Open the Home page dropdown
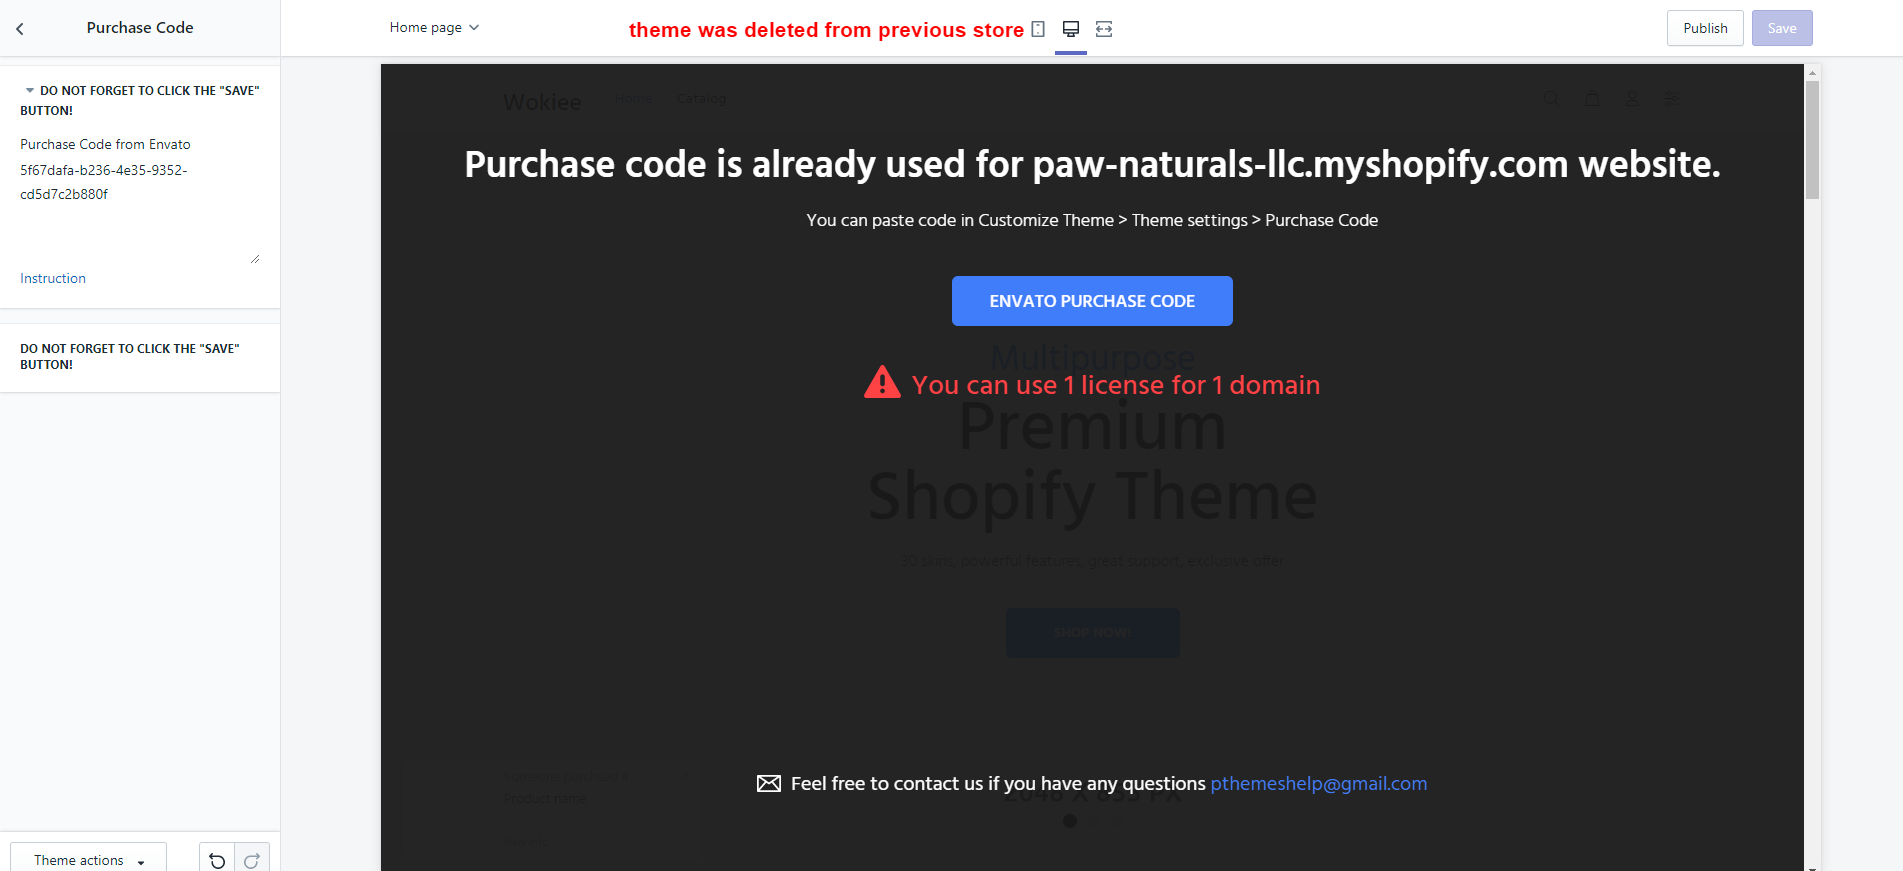This screenshot has height=871, width=1903. point(434,28)
